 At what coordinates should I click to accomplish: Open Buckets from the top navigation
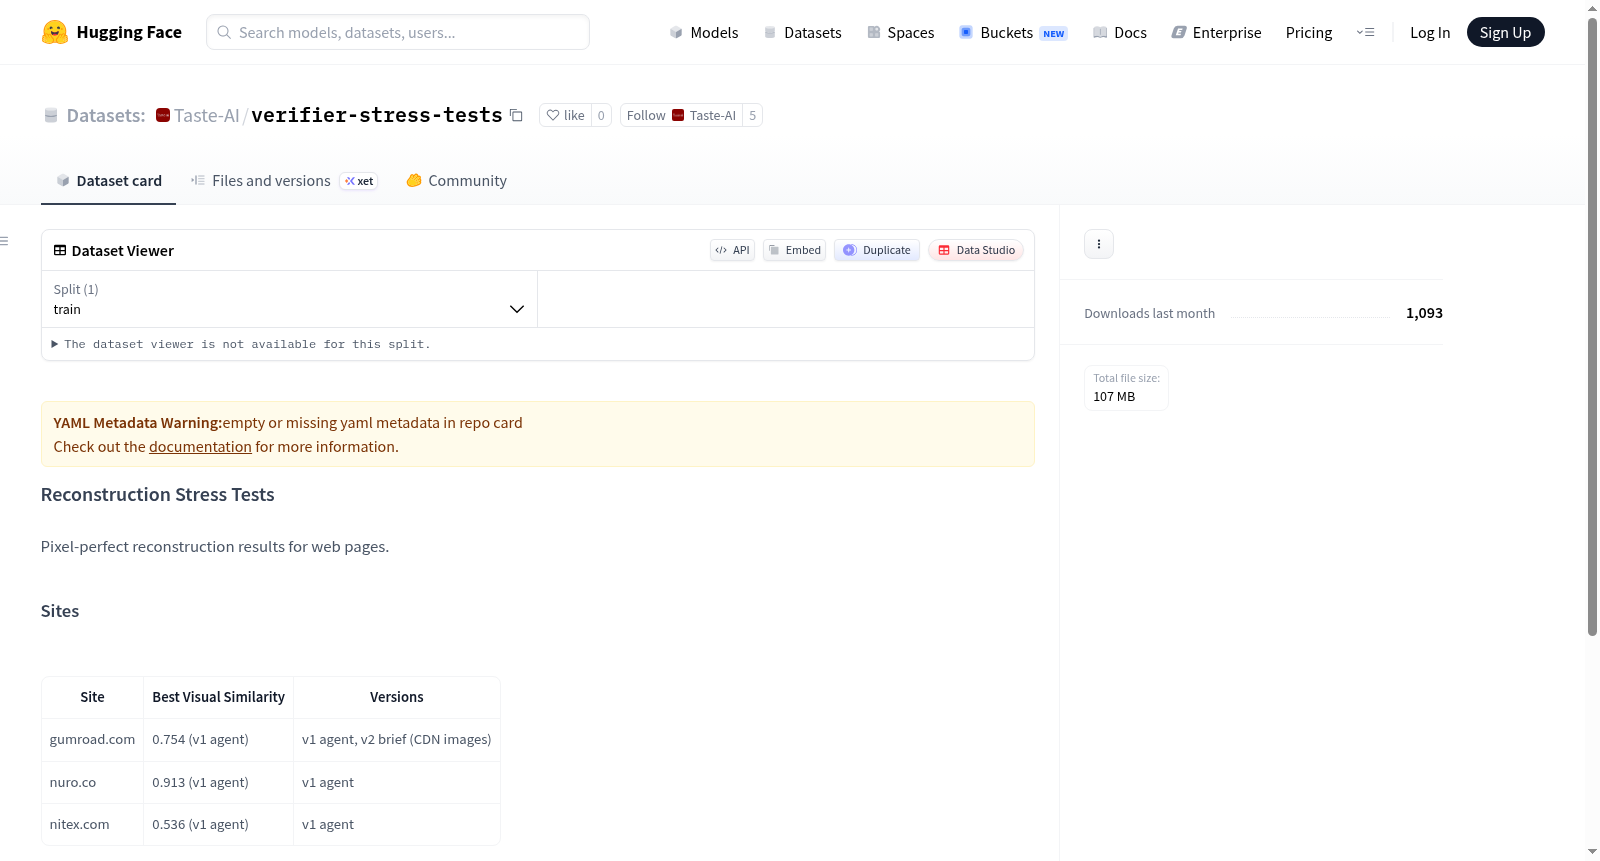[1013, 32]
